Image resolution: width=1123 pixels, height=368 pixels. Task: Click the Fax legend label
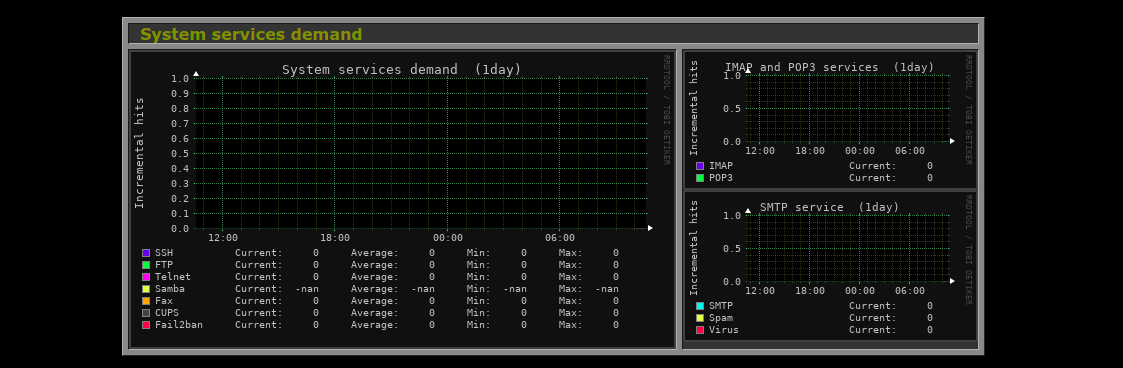(164, 301)
